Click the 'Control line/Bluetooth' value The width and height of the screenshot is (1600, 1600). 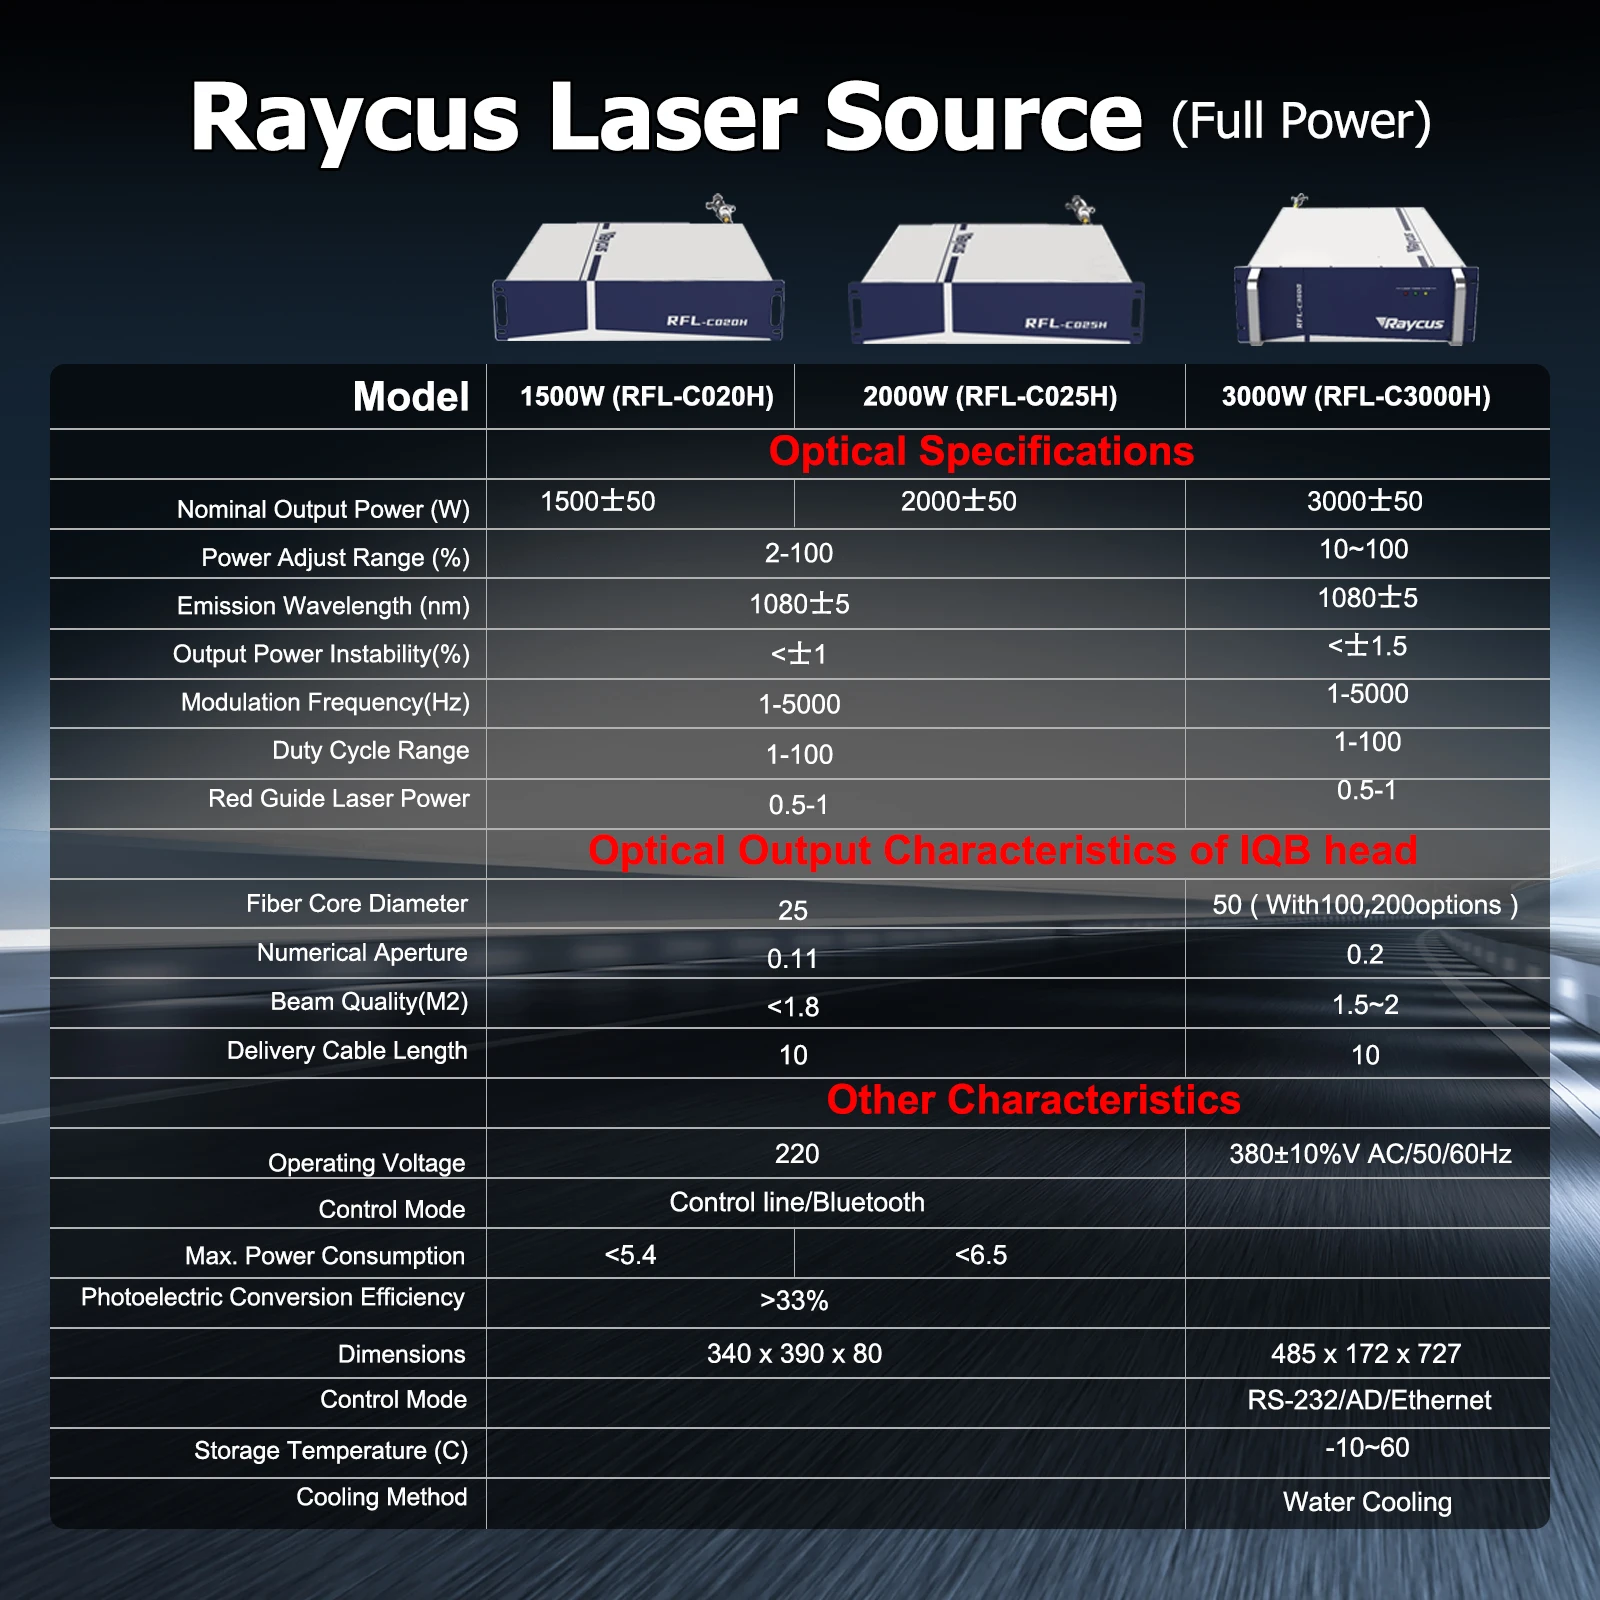[x=797, y=1202]
